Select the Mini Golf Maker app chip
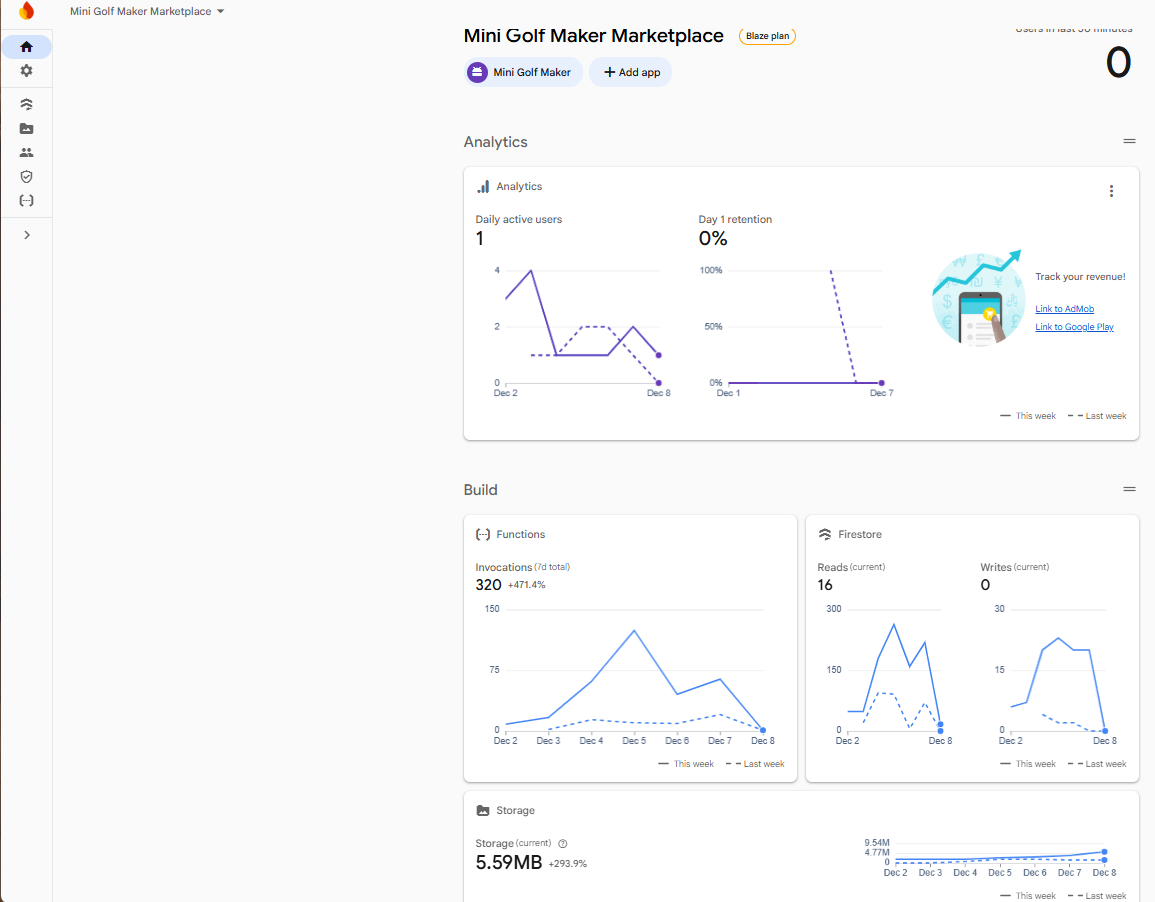 [523, 72]
